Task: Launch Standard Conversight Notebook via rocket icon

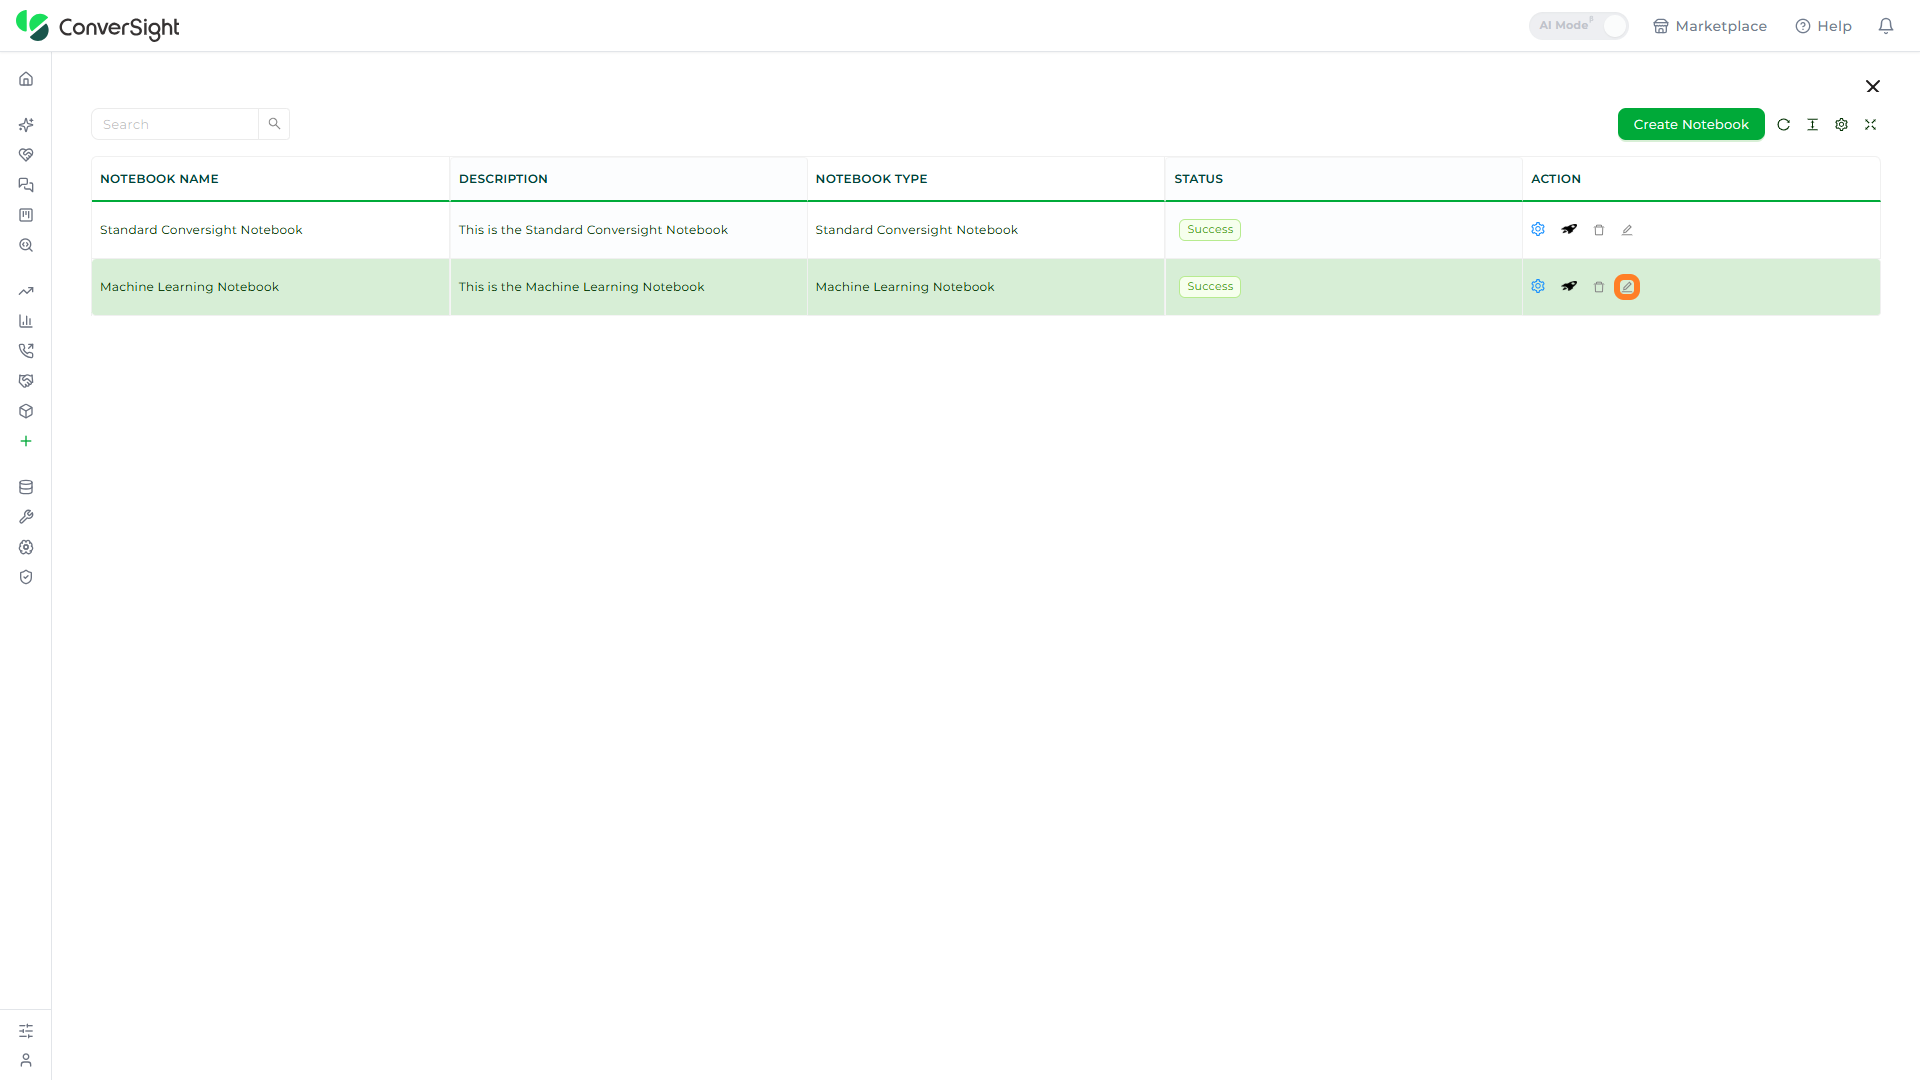Action: click(x=1569, y=229)
